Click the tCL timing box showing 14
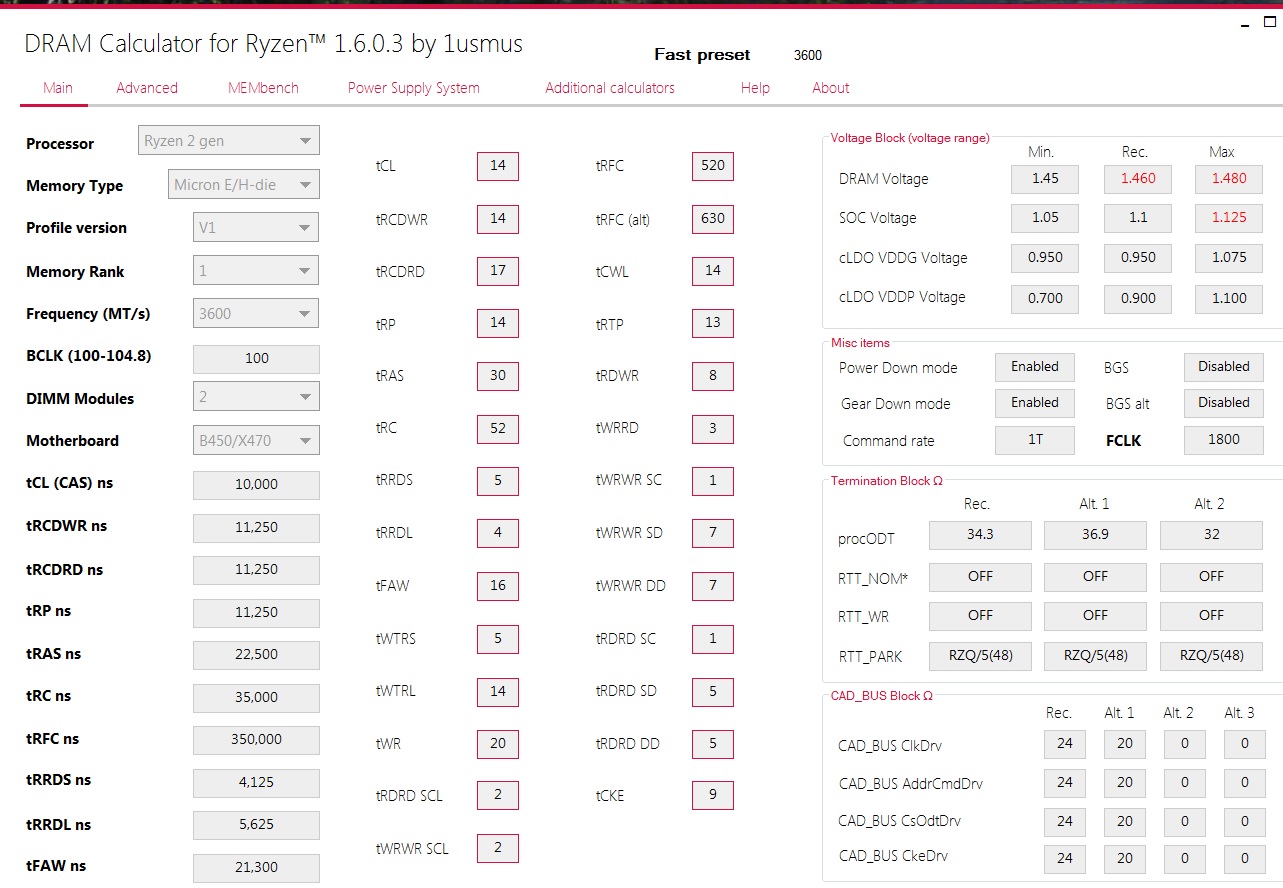 click(x=498, y=166)
